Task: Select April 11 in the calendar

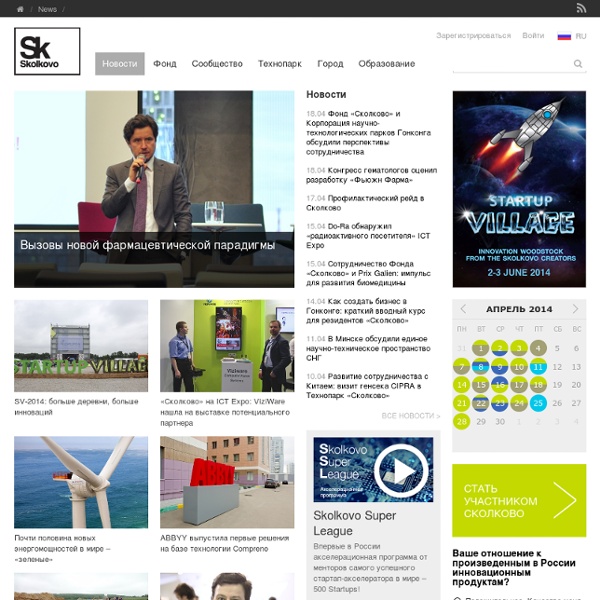Action: (x=538, y=367)
